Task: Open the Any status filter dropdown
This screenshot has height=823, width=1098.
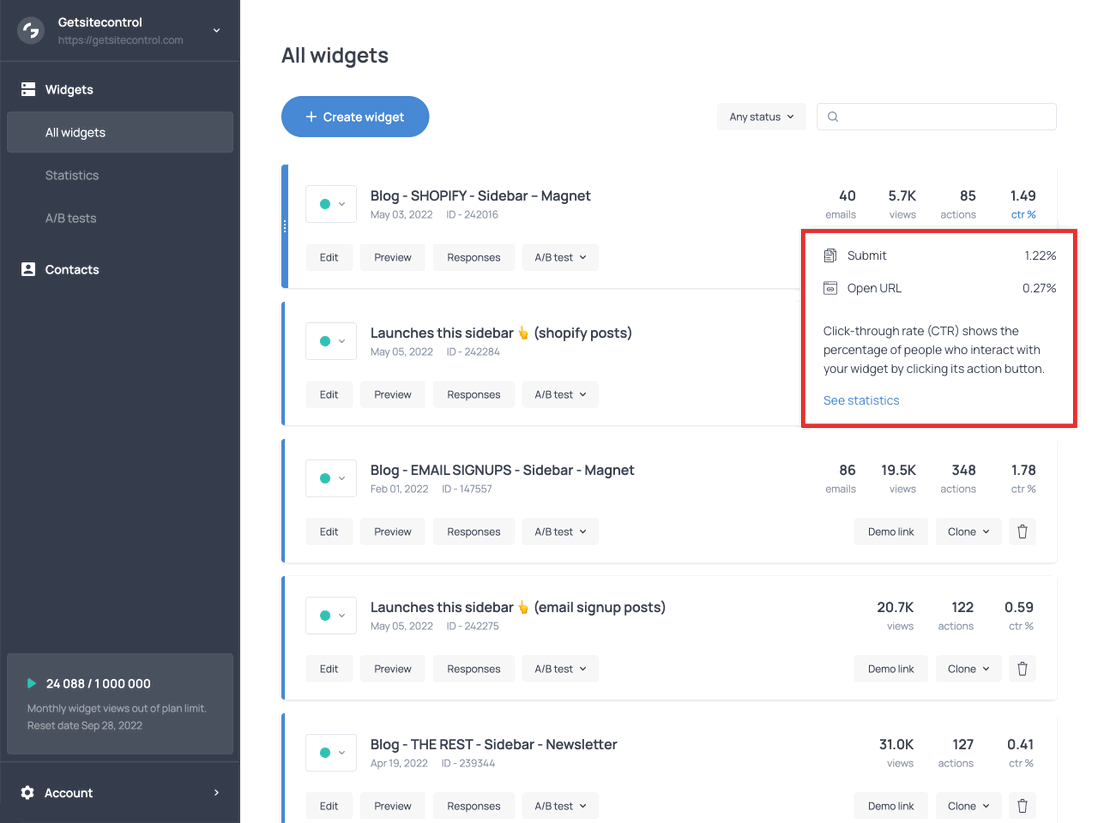Action: pyautogui.click(x=761, y=116)
